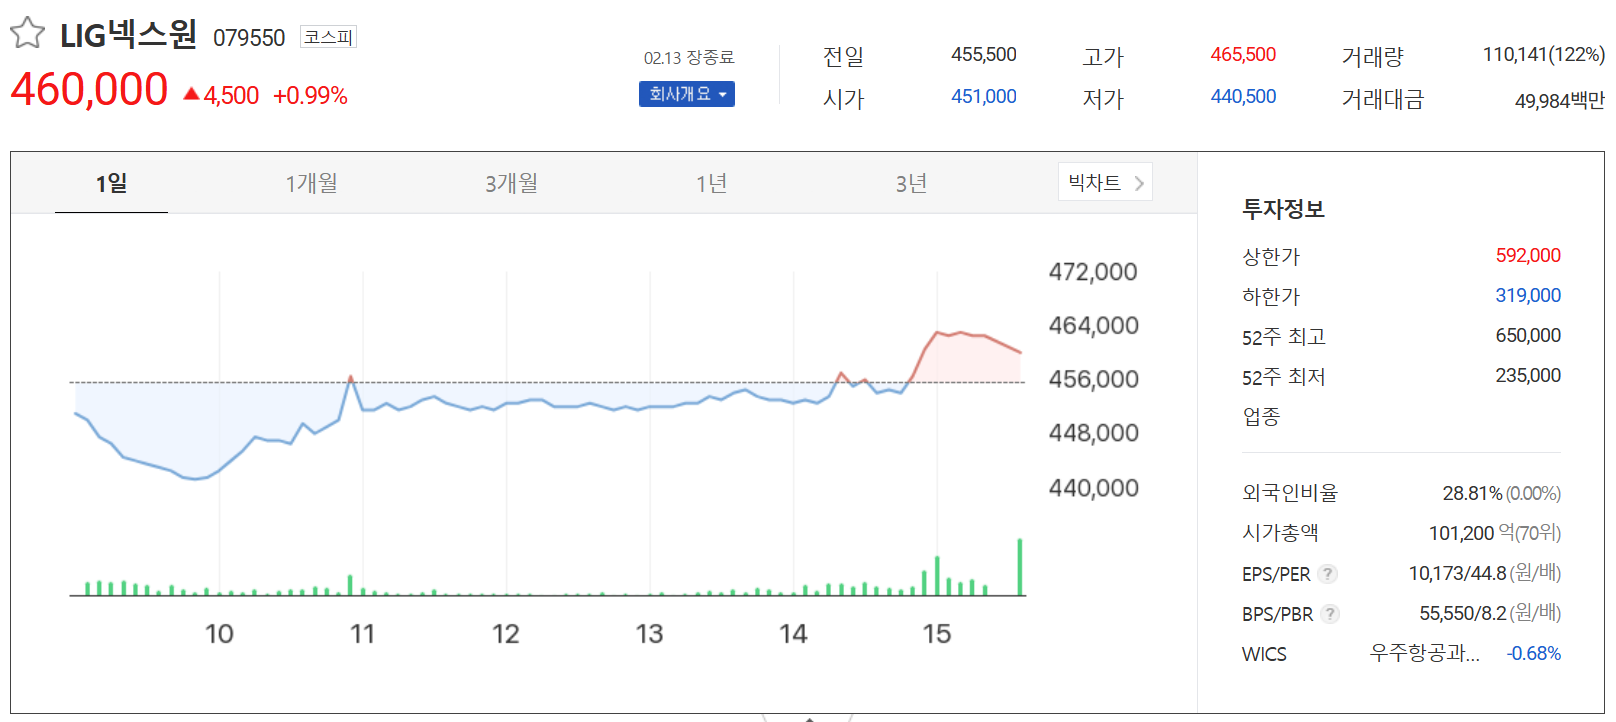Click the price change amount 4,500
This screenshot has width=1616, height=722.
pos(231,96)
